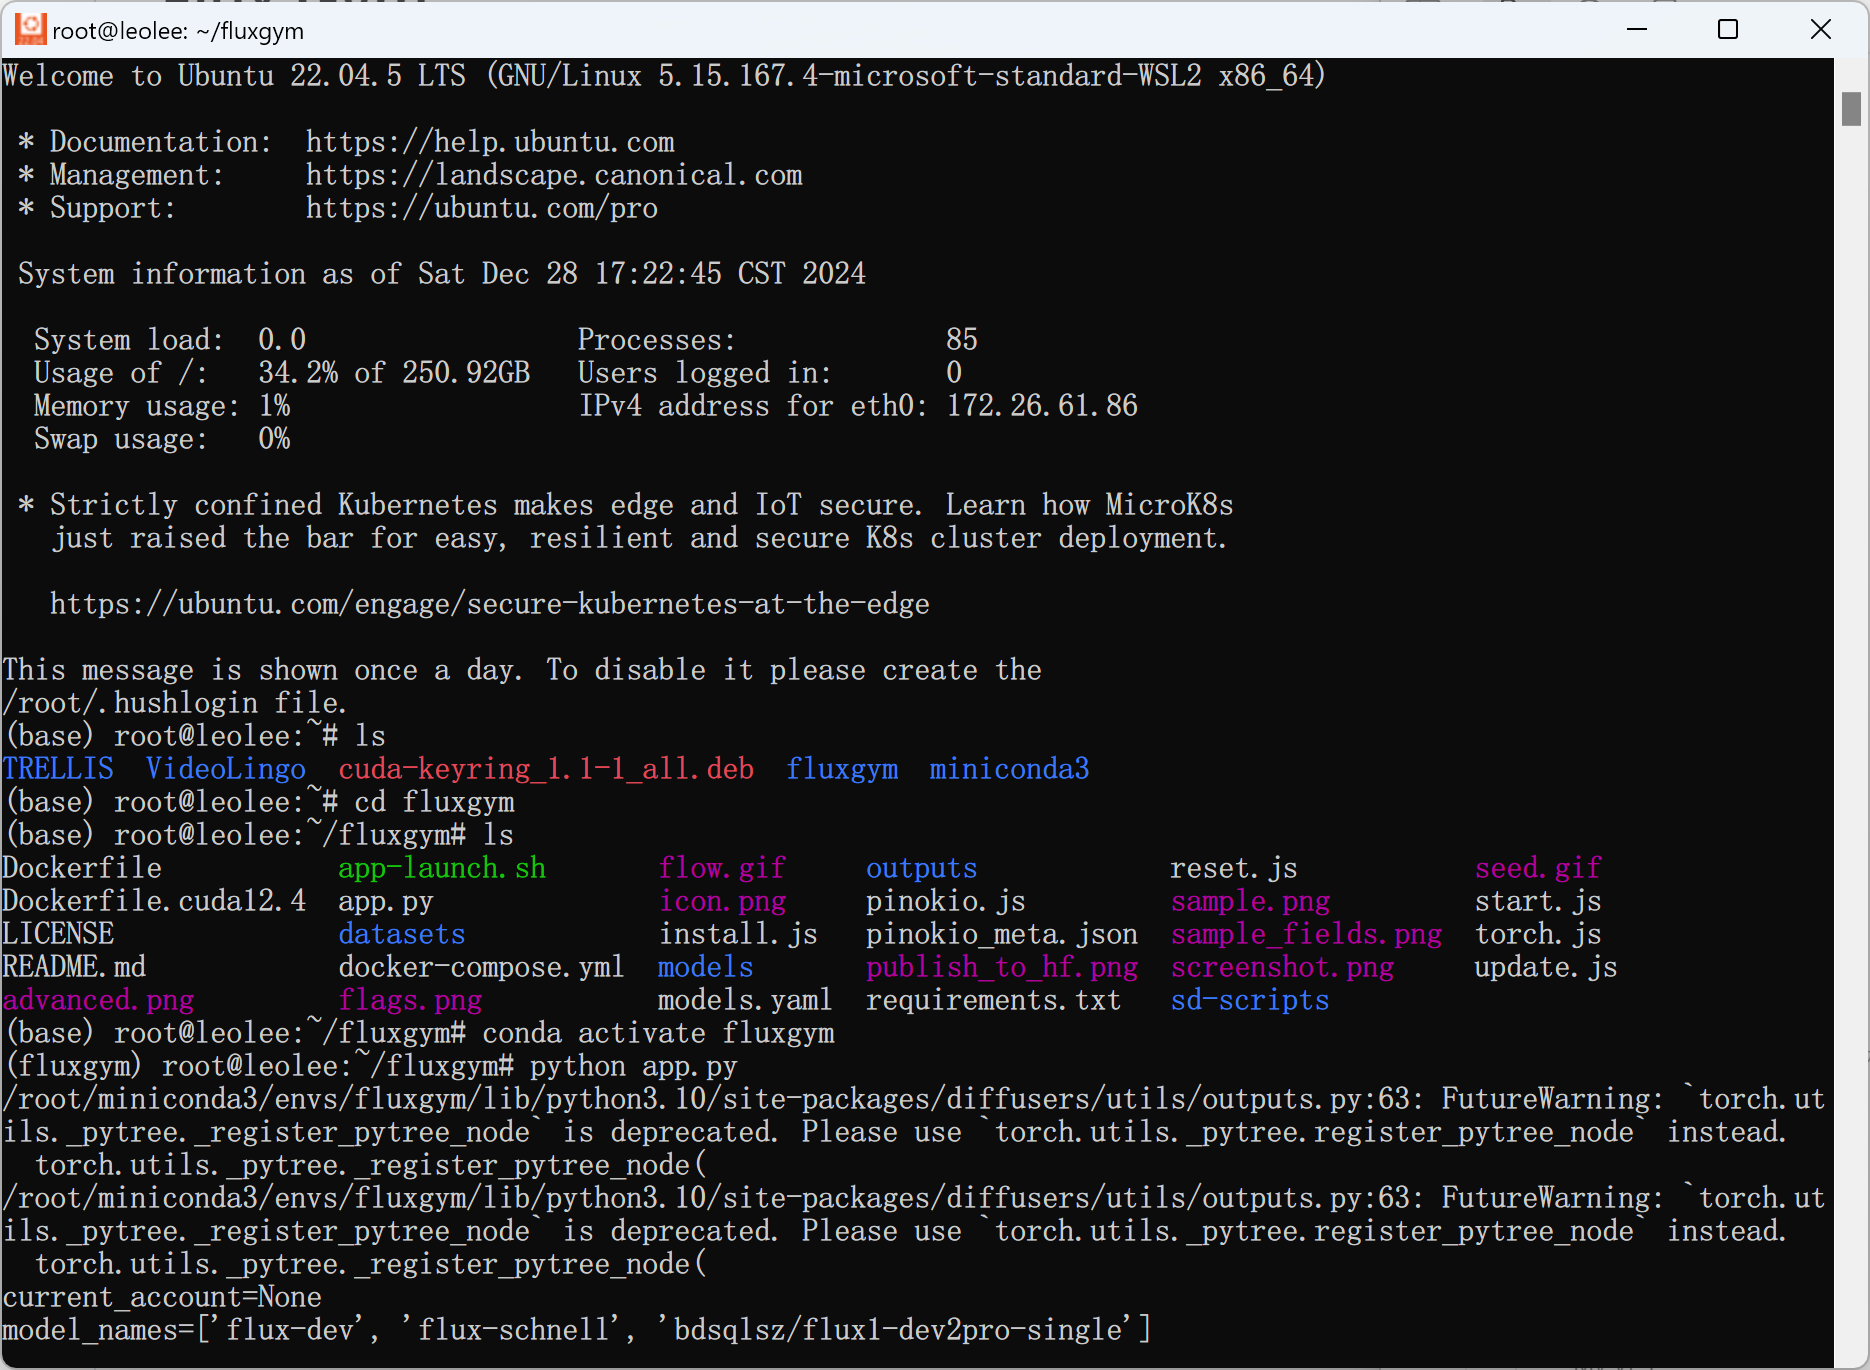Click the sd-scripts directory name
The image size is (1870, 1370).
[1250, 1000]
